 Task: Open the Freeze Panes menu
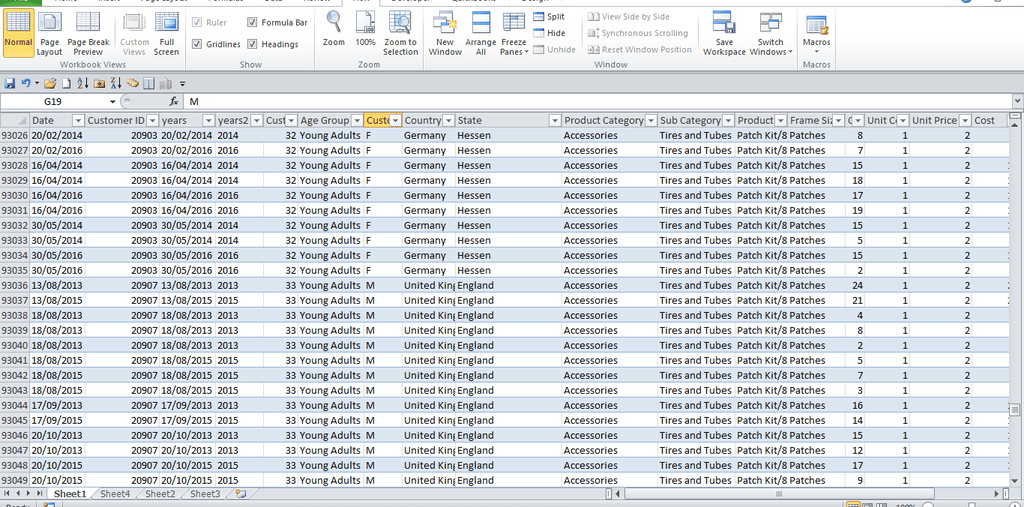point(515,34)
